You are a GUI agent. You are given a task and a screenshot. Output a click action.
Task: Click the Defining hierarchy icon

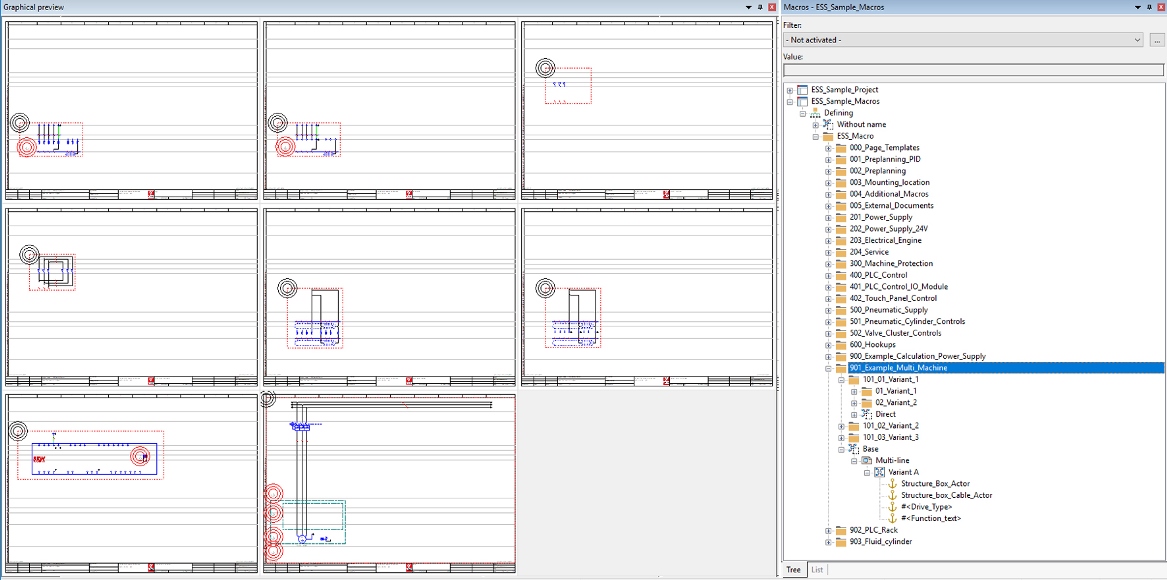pyautogui.click(x=815, y=113)
